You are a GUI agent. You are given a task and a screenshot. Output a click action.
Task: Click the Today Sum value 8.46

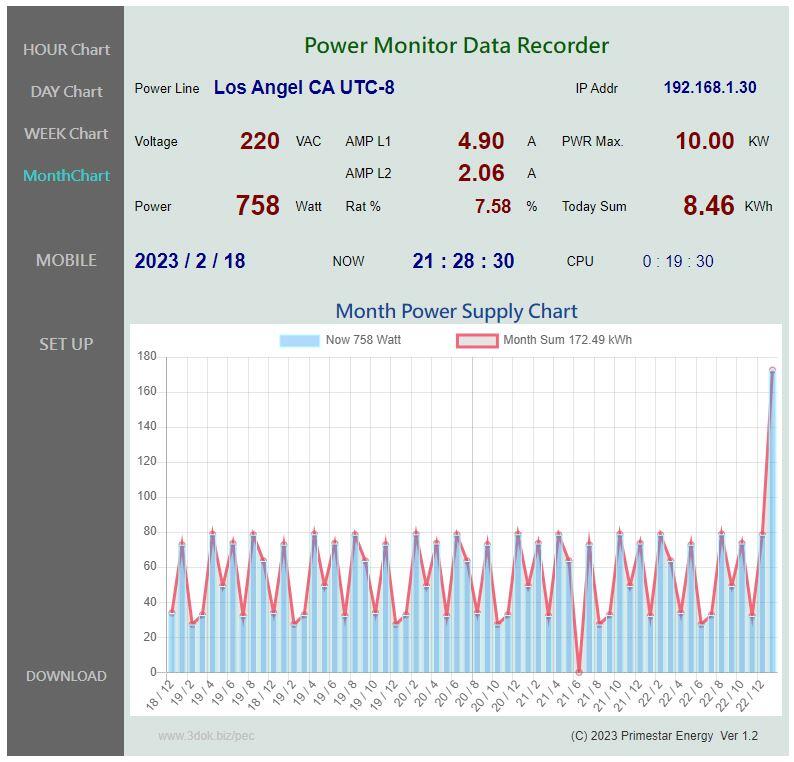coord(708,206)
